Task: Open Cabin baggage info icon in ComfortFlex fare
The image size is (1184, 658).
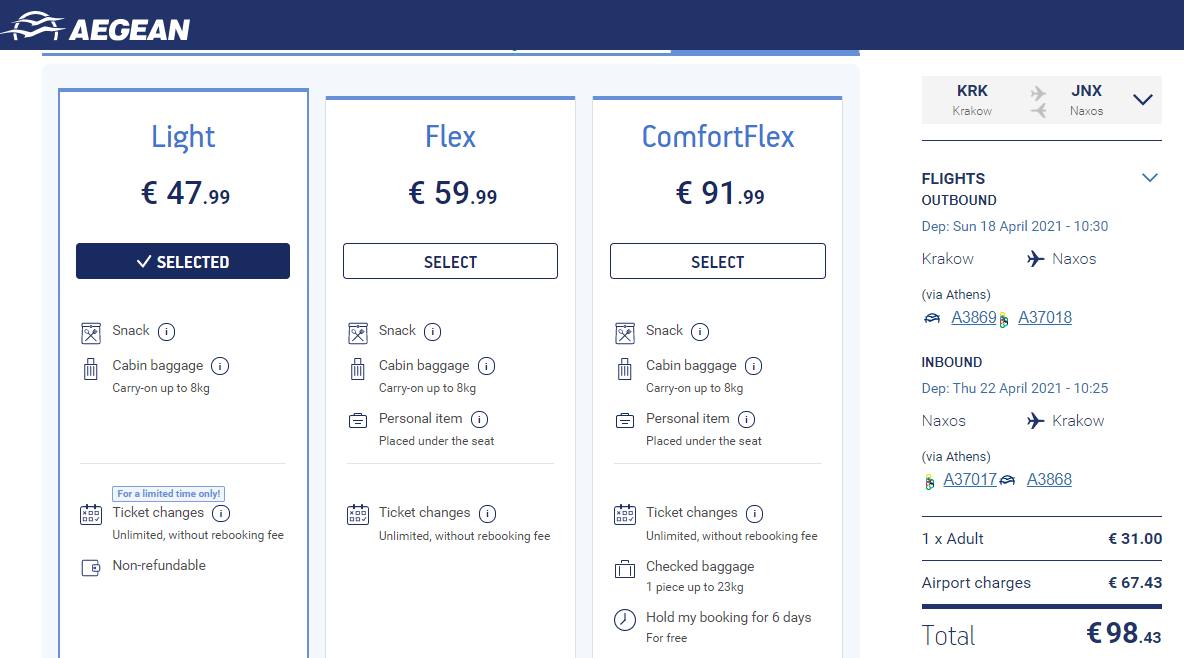Action: point(754,366)
